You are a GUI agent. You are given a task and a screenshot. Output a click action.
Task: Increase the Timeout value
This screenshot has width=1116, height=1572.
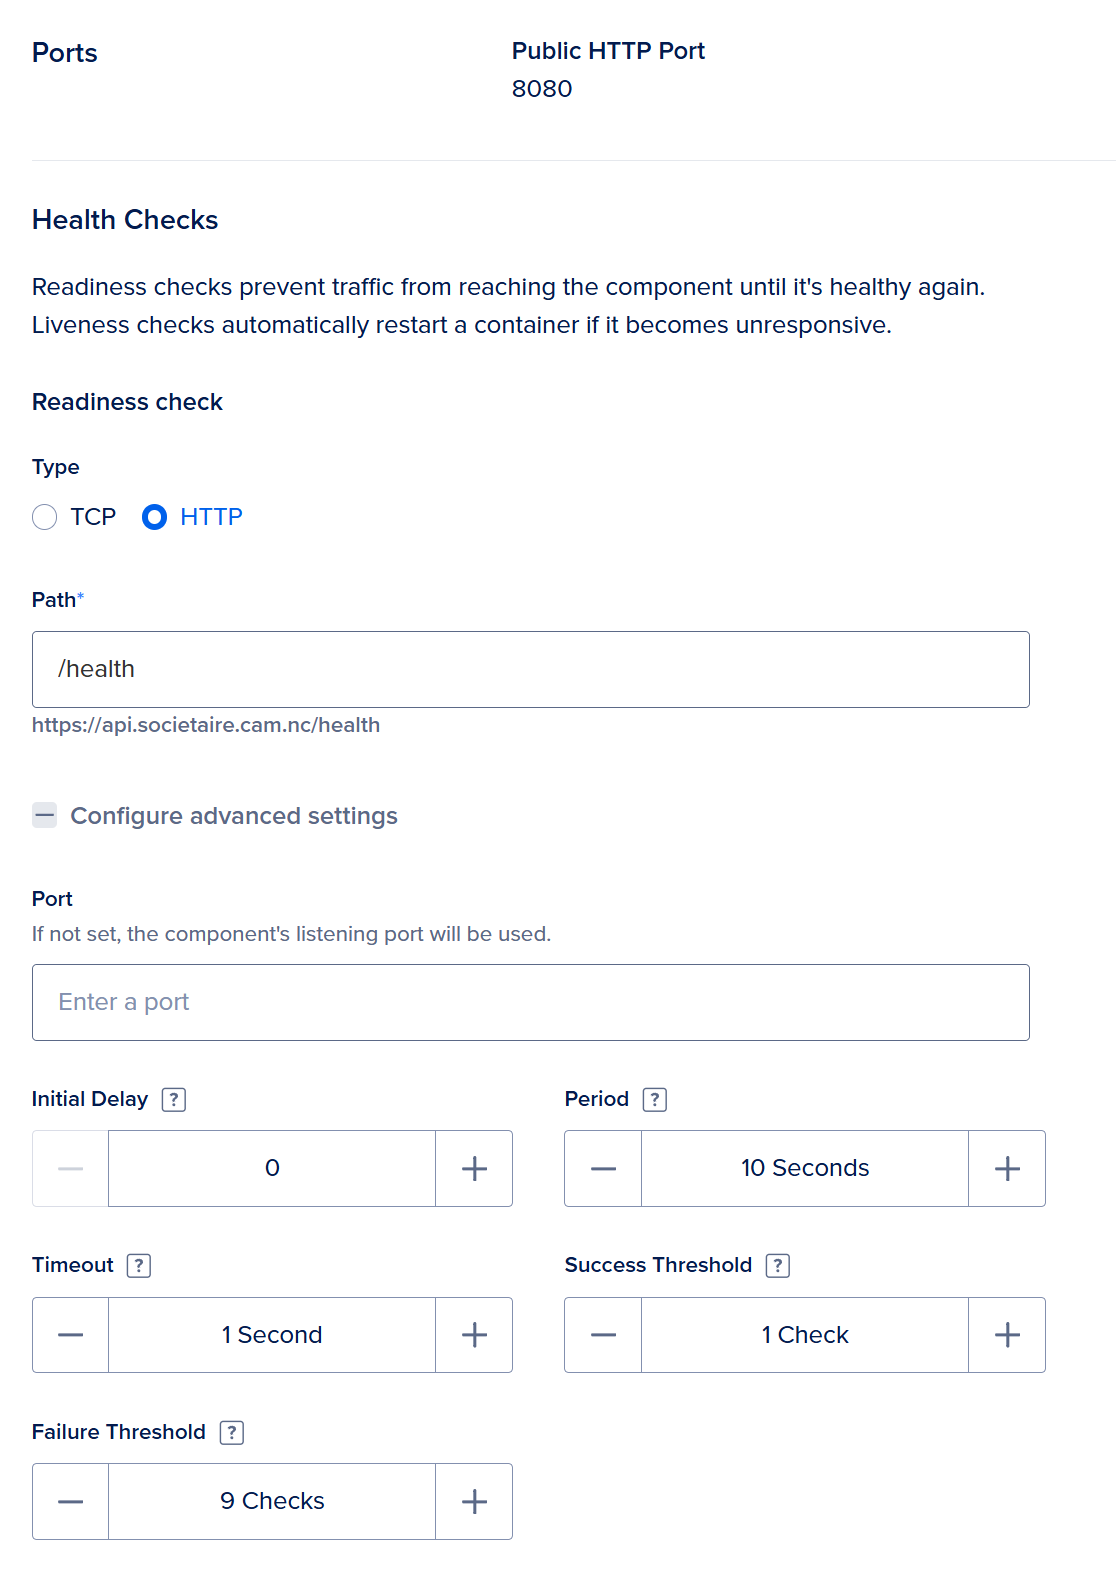[474, 1335]
